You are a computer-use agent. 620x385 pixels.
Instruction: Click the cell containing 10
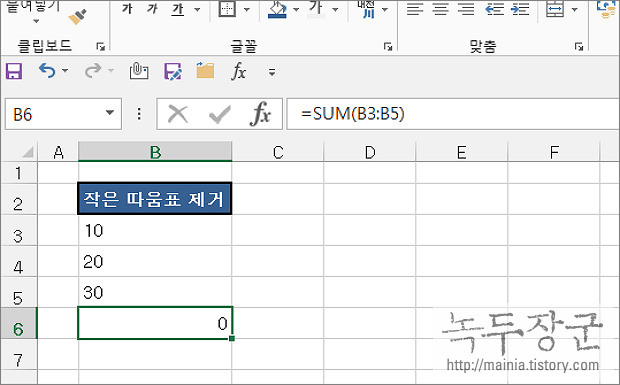[155, 230]
